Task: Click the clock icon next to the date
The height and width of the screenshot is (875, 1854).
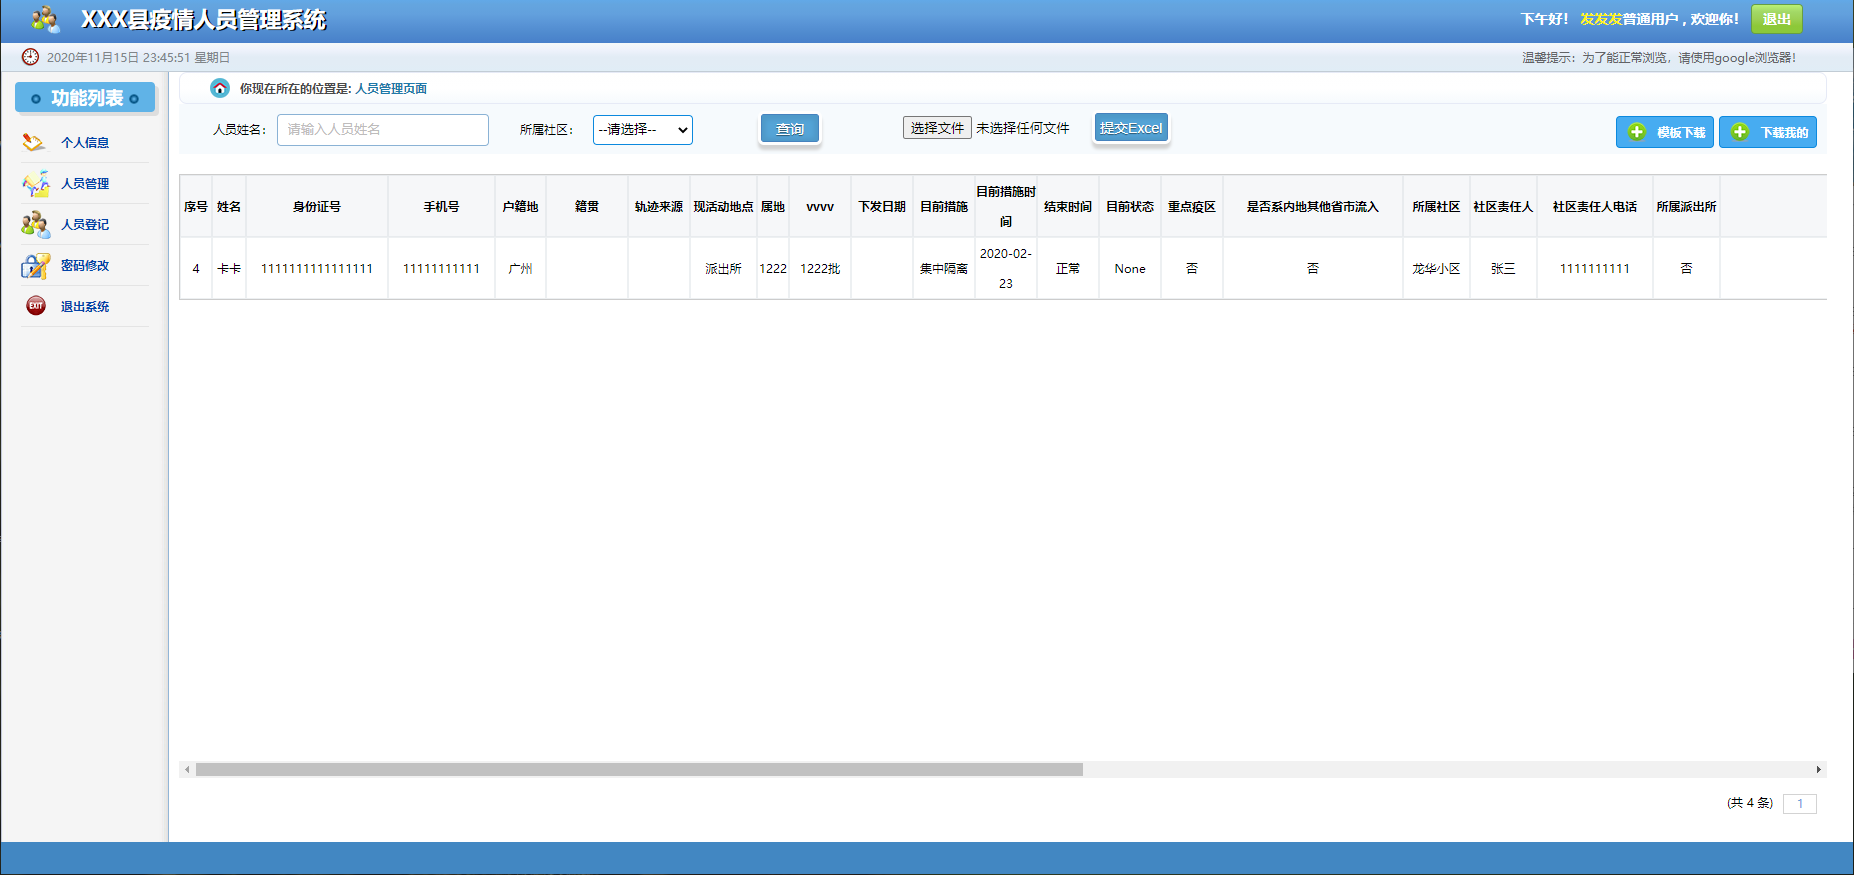Action: (x=31, y=57)
